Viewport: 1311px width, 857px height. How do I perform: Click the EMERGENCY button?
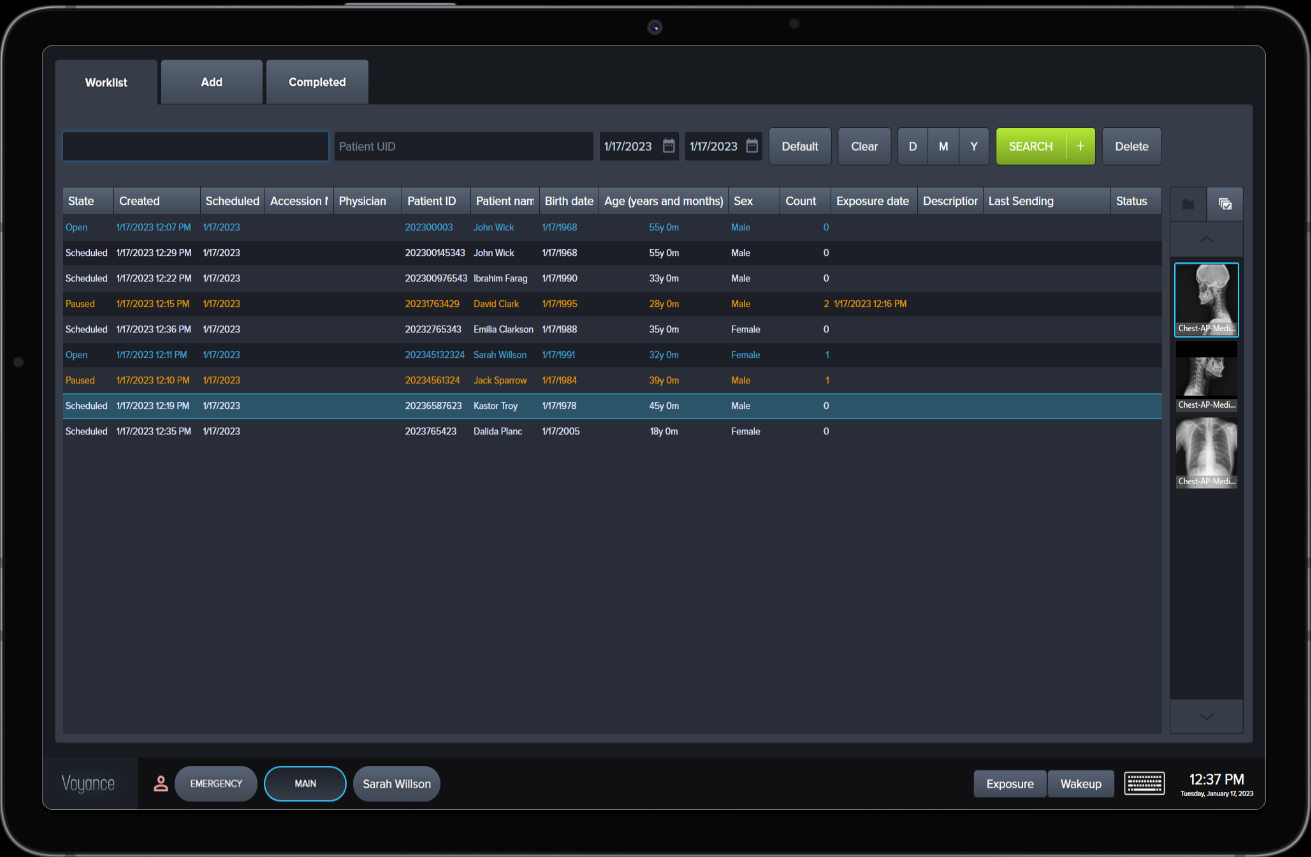(x=216, y=784)
